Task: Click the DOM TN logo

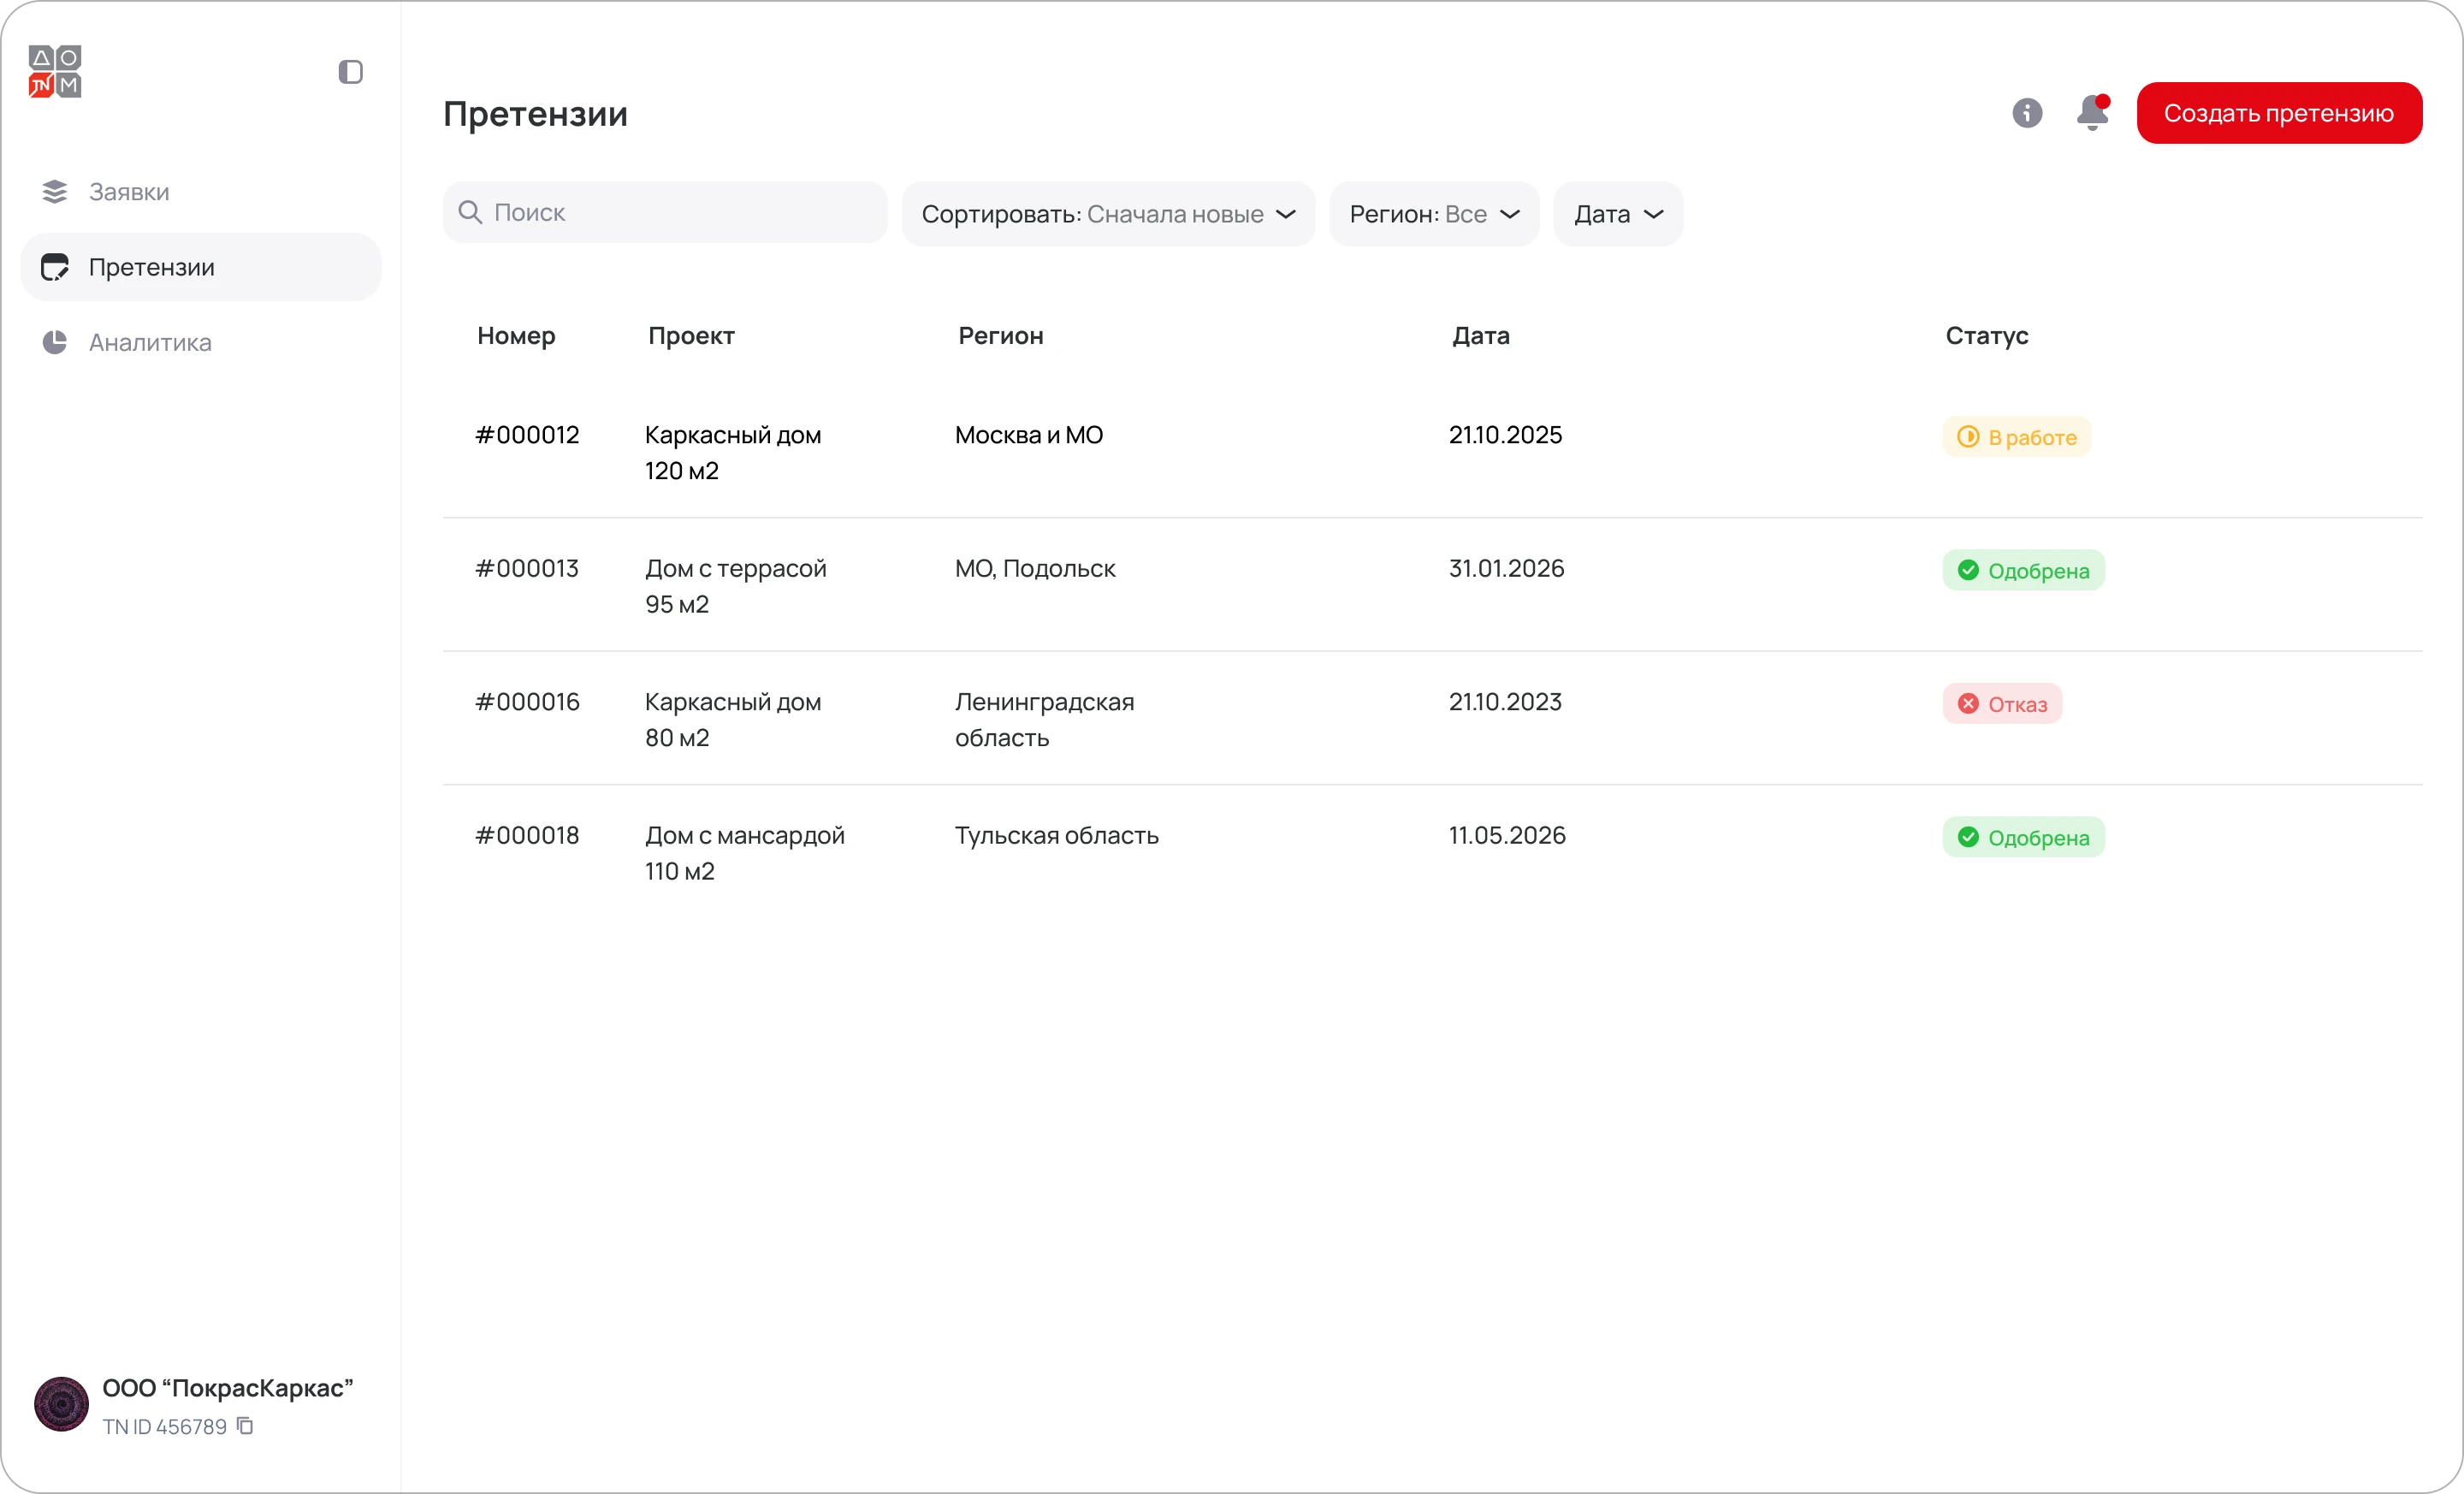Action: pyautogui.click(x=55, y=72)
